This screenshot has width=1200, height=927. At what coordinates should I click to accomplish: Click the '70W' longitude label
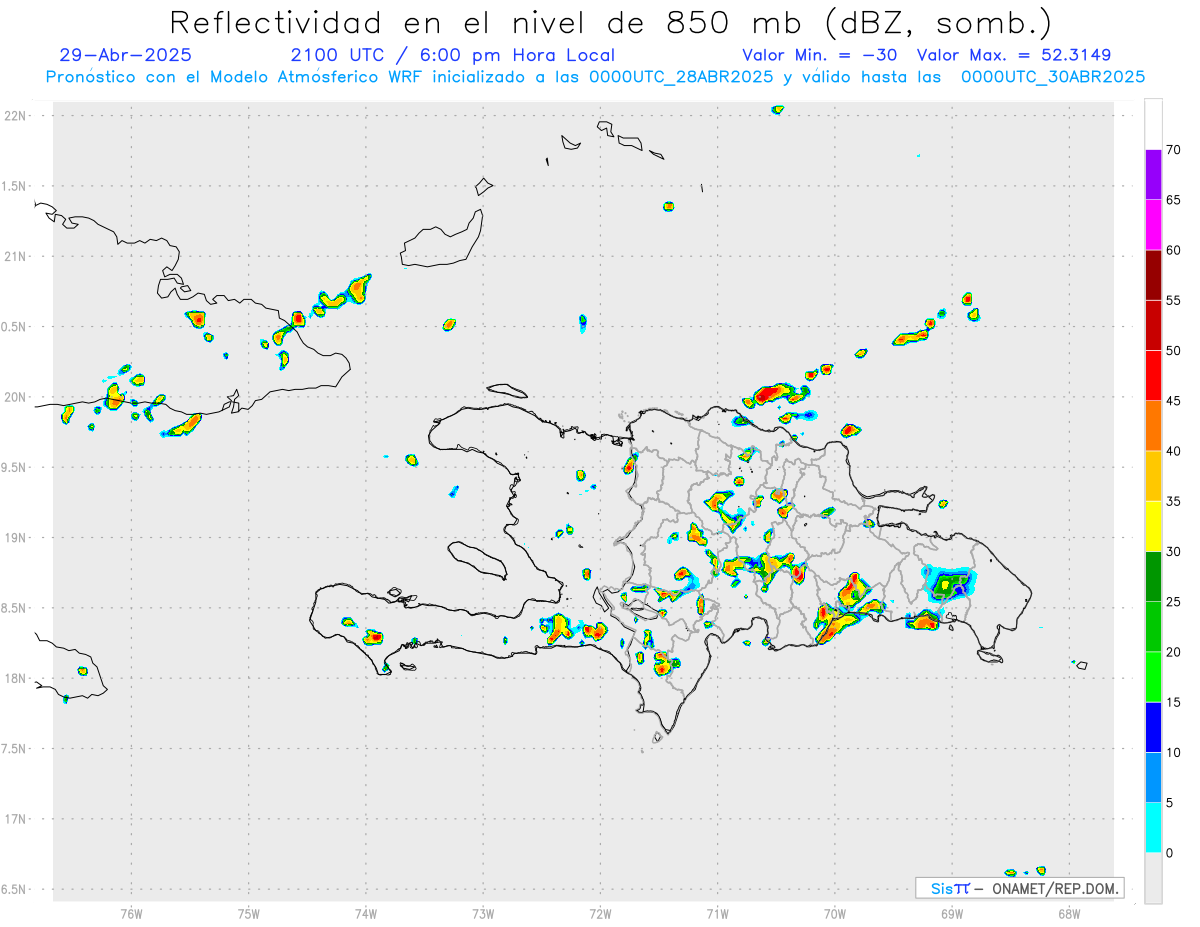coord(835,914)
